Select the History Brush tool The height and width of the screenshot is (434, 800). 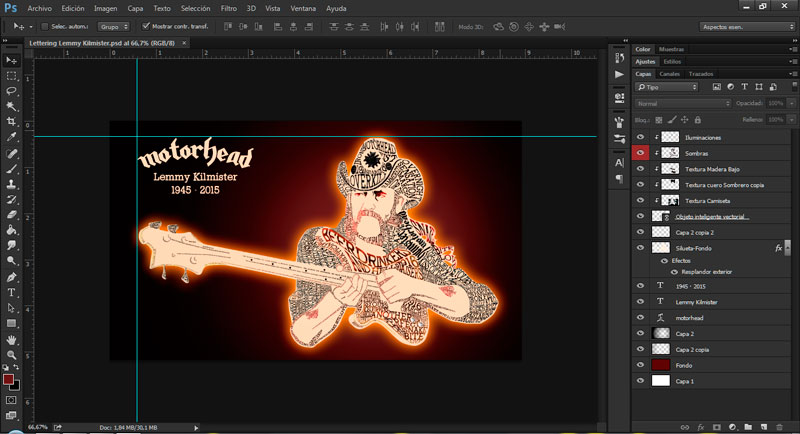pyautogui.click(x=11, y=199)
